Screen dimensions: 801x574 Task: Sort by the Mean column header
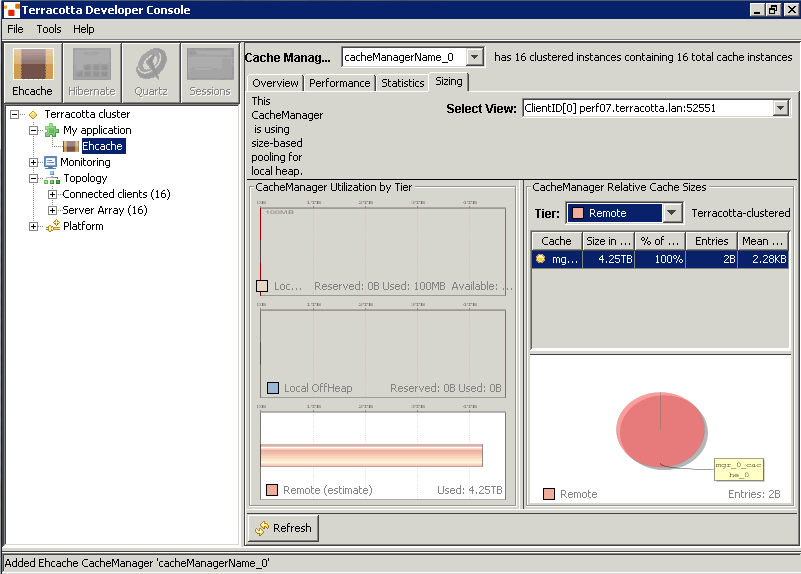pos(762,241)
